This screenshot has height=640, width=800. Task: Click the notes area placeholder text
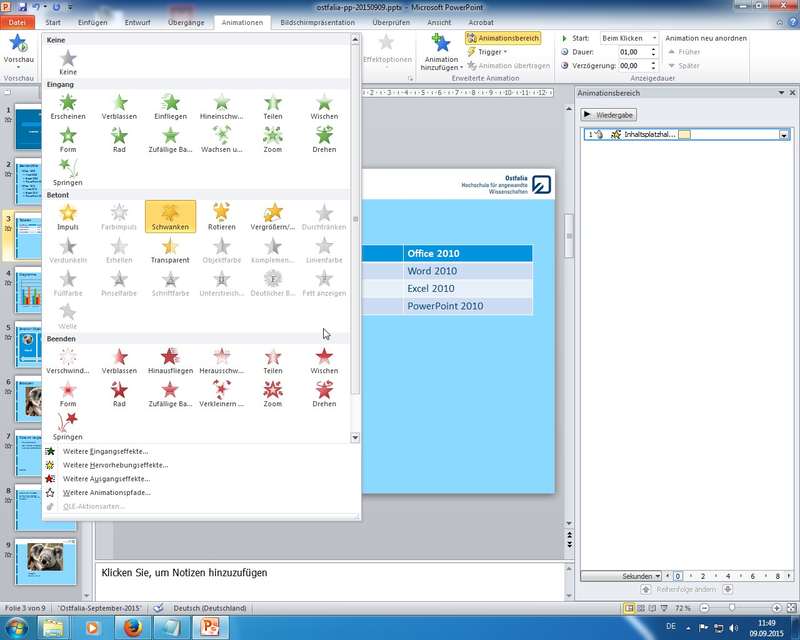click(184, 573)
